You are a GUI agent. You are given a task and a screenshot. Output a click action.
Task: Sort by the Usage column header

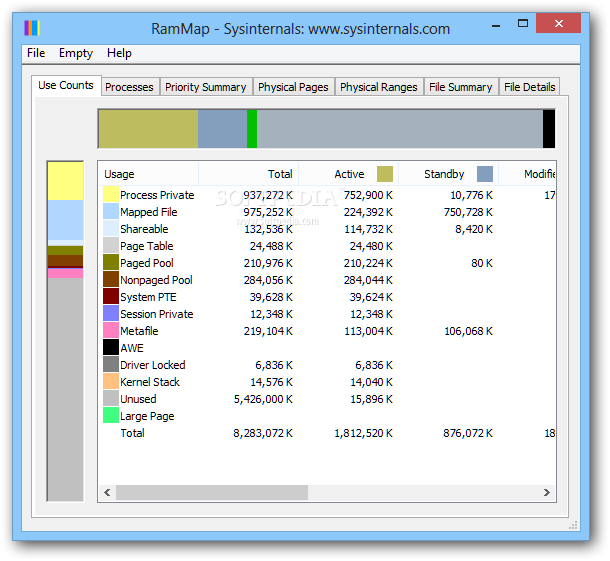click(148, 174)
